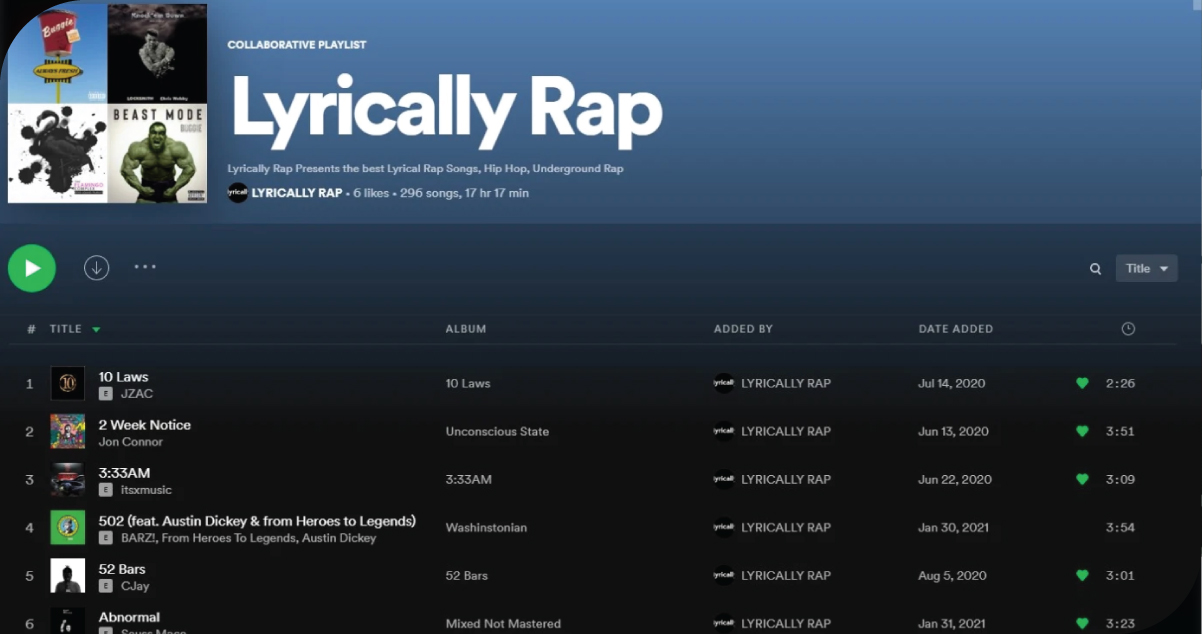This screenshot has height=634, width=1202.
Task: Open the Title sort order dropdown
Action: tap(1146, 268)
